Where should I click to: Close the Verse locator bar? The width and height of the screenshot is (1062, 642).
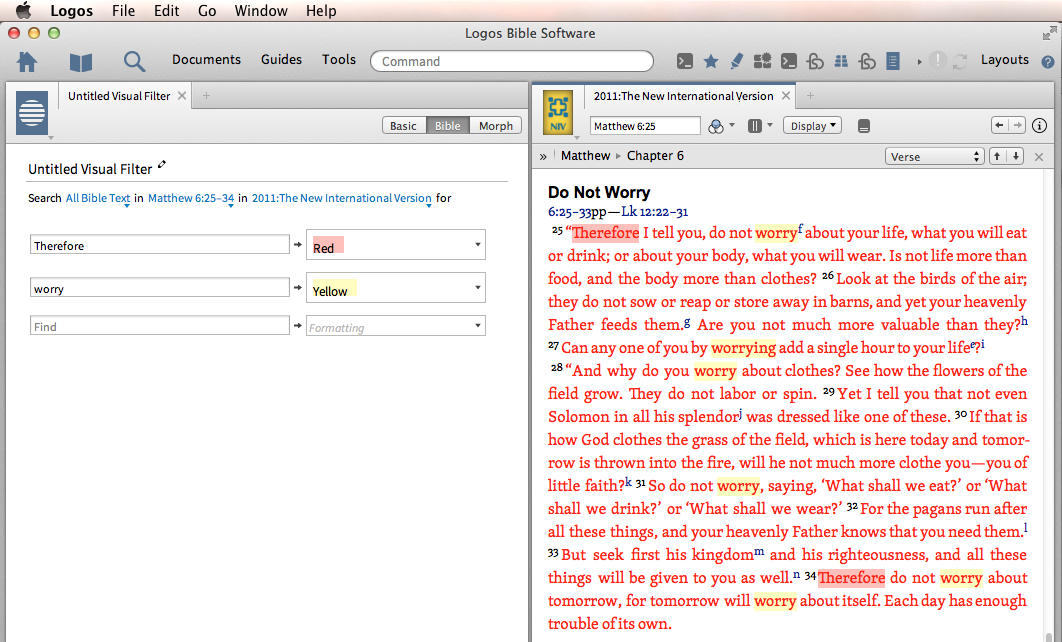pos(1039,156)
